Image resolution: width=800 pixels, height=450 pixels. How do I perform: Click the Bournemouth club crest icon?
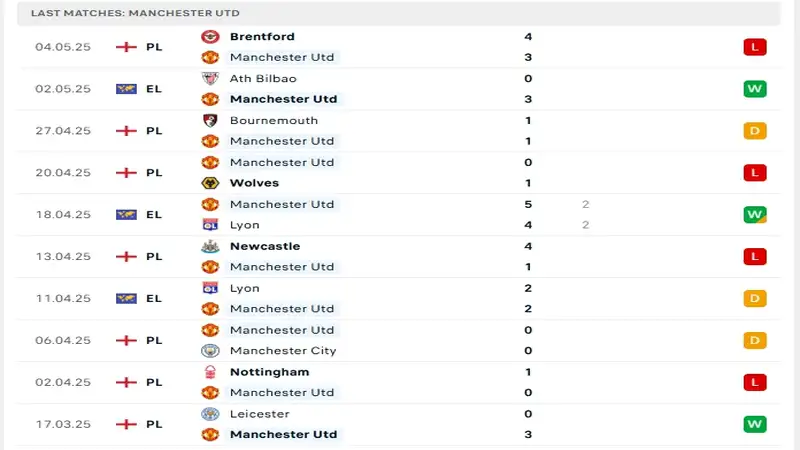tap(210, 120)
